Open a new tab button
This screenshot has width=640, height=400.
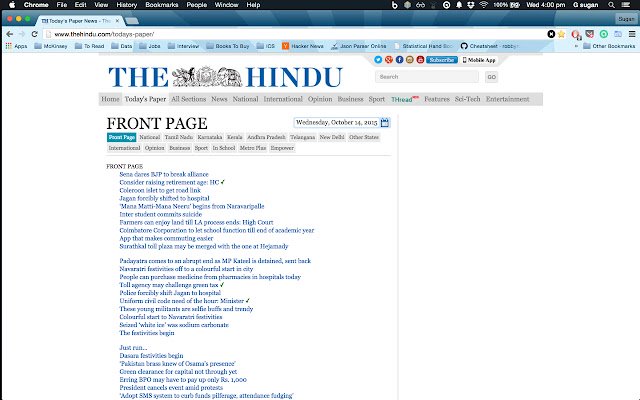tap(131, 20)
